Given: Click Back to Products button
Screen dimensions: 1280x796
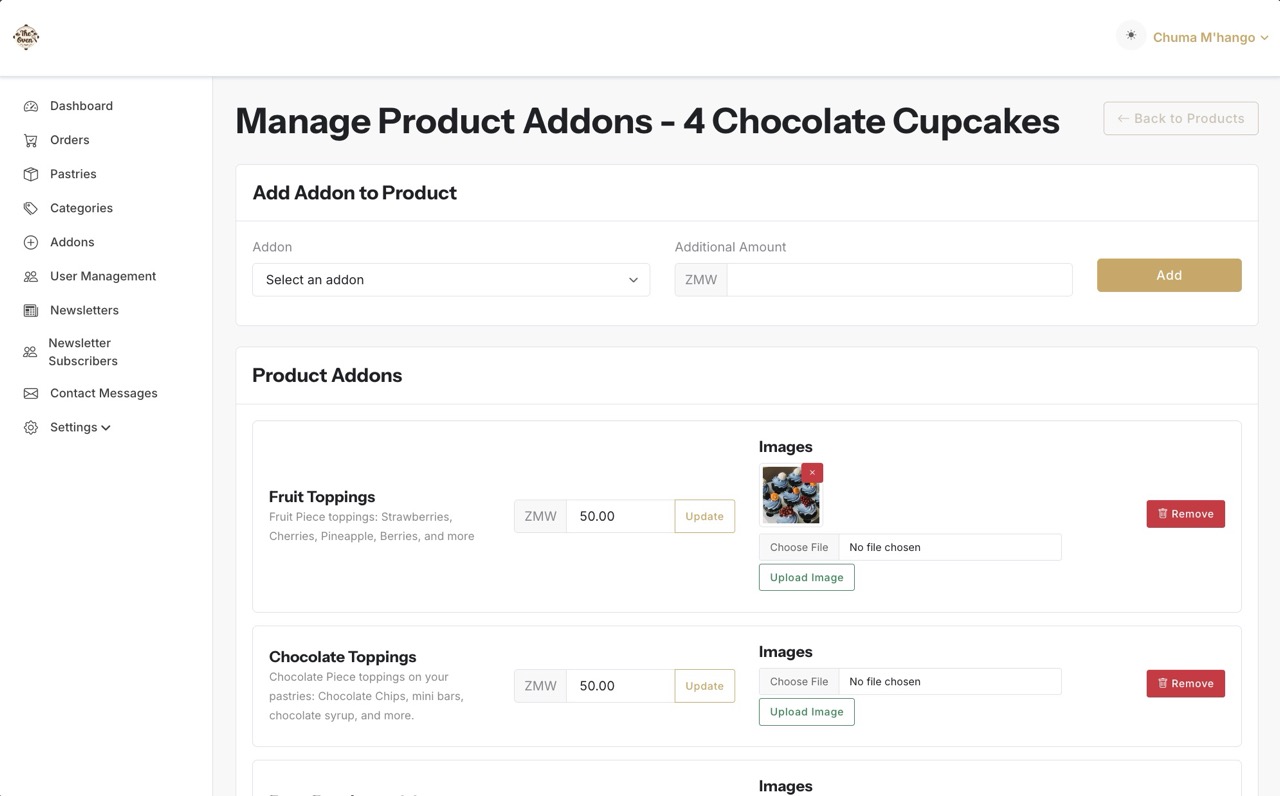Looking at the screenshot, I should tap(1180, 118).
